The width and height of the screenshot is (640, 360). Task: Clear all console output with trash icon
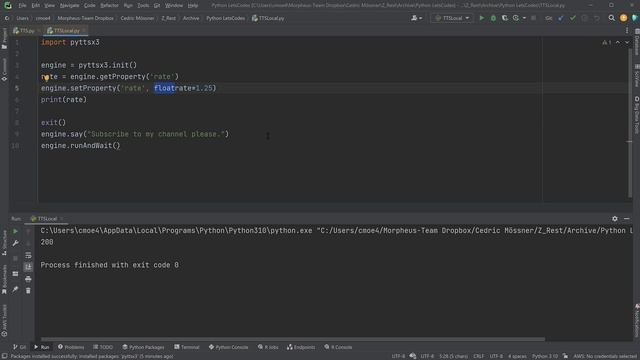28,291
